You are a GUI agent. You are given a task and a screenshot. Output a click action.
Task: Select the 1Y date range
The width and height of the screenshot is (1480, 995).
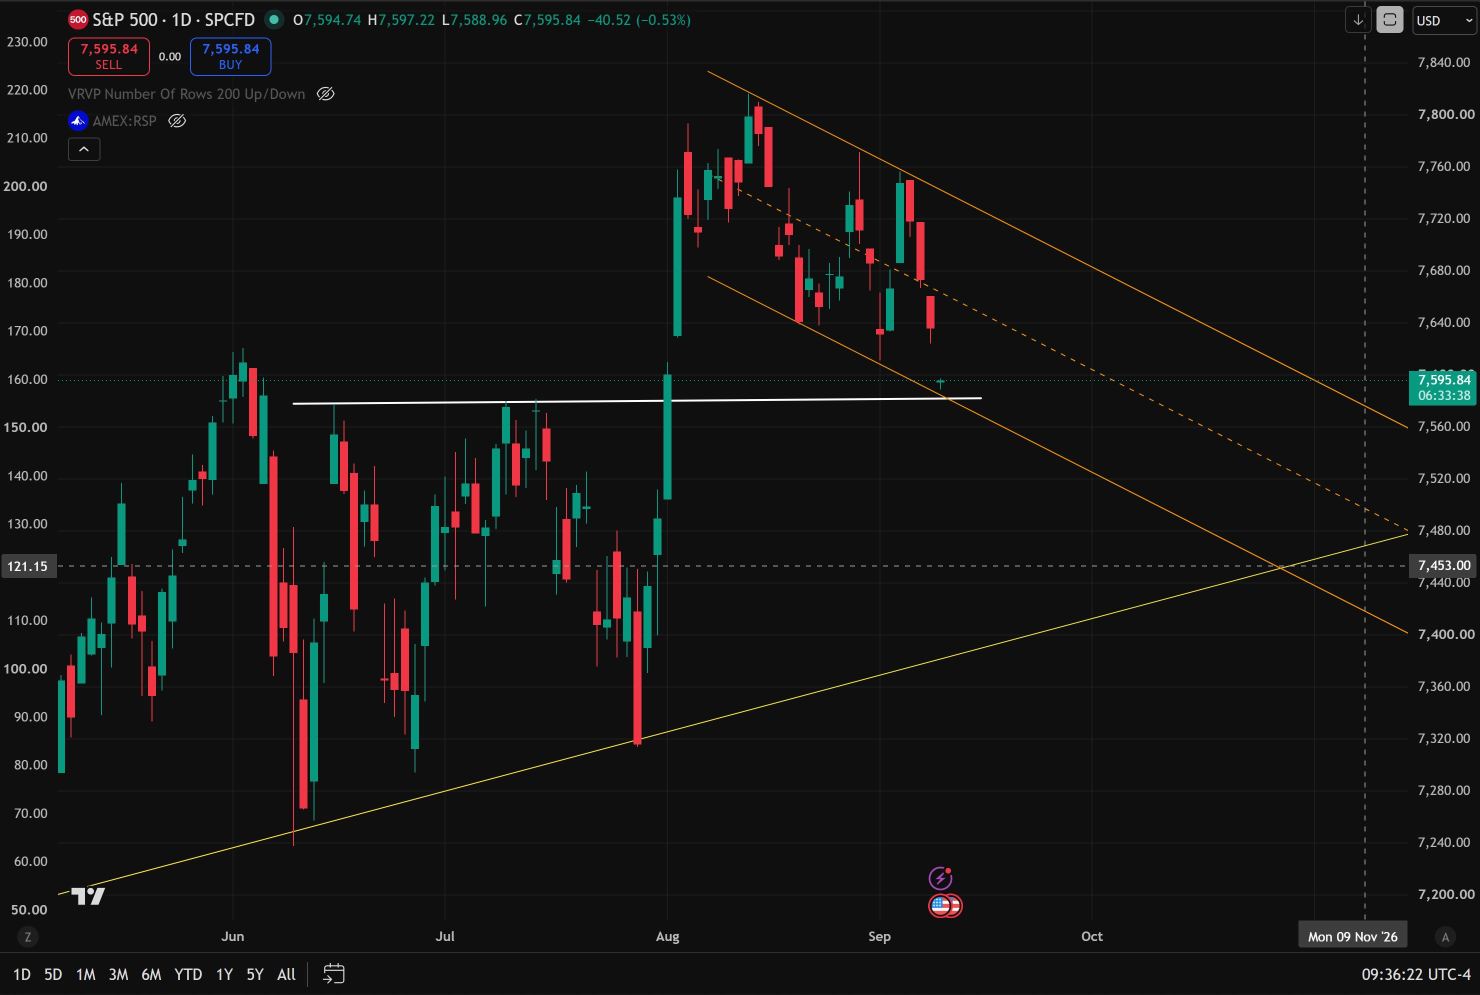[x=224, y=974]
